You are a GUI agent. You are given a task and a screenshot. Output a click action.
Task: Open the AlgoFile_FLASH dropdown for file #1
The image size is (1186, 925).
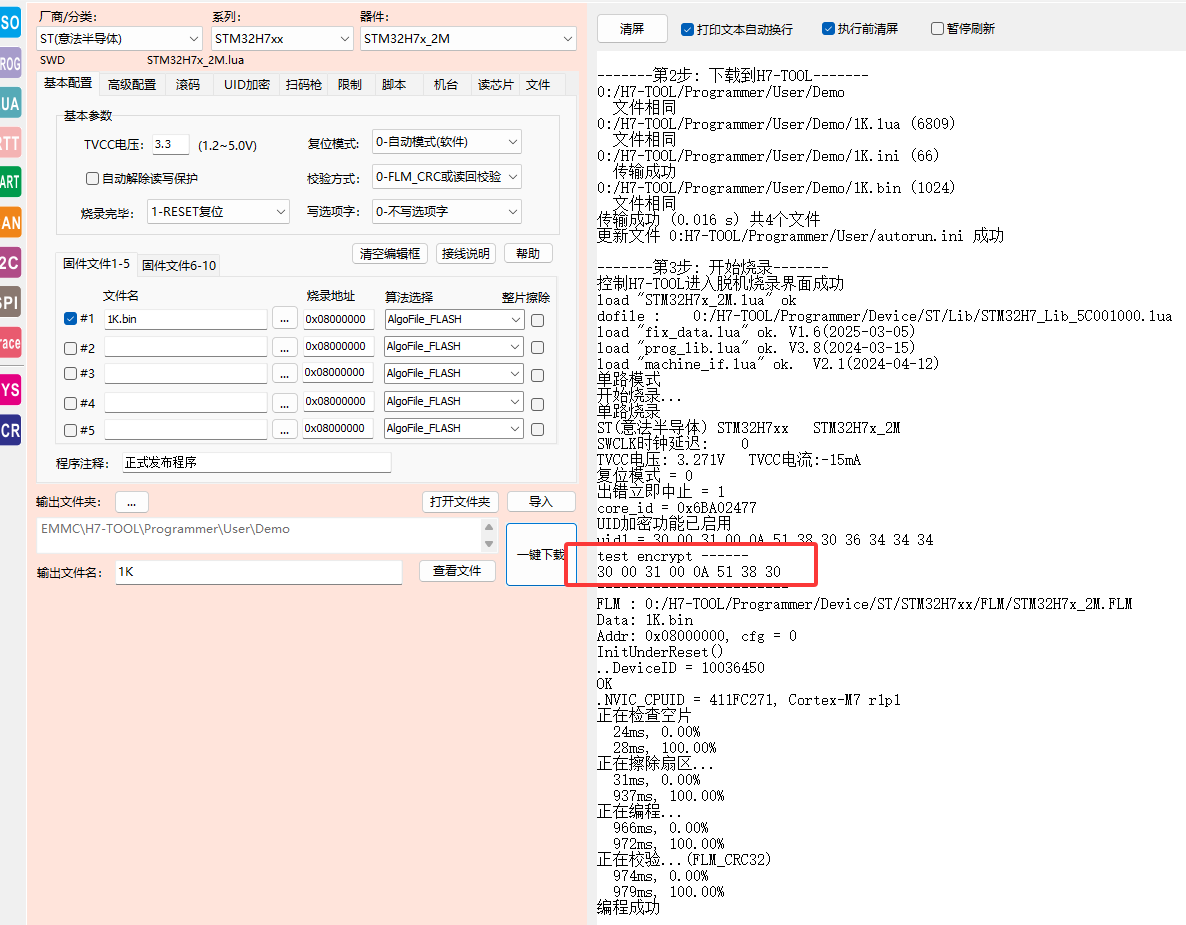tap(454, 319)
